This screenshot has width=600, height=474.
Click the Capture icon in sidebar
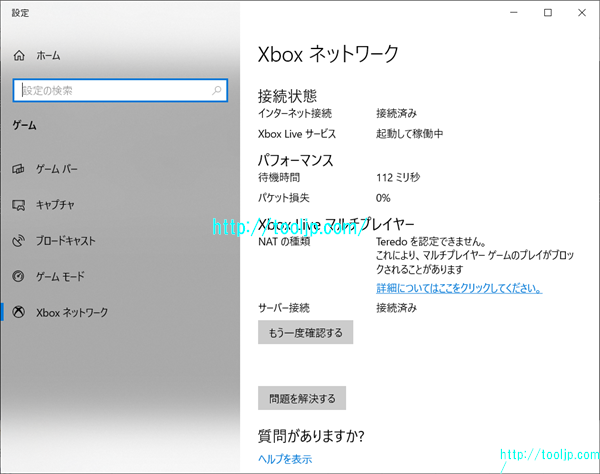coord(18,205)
